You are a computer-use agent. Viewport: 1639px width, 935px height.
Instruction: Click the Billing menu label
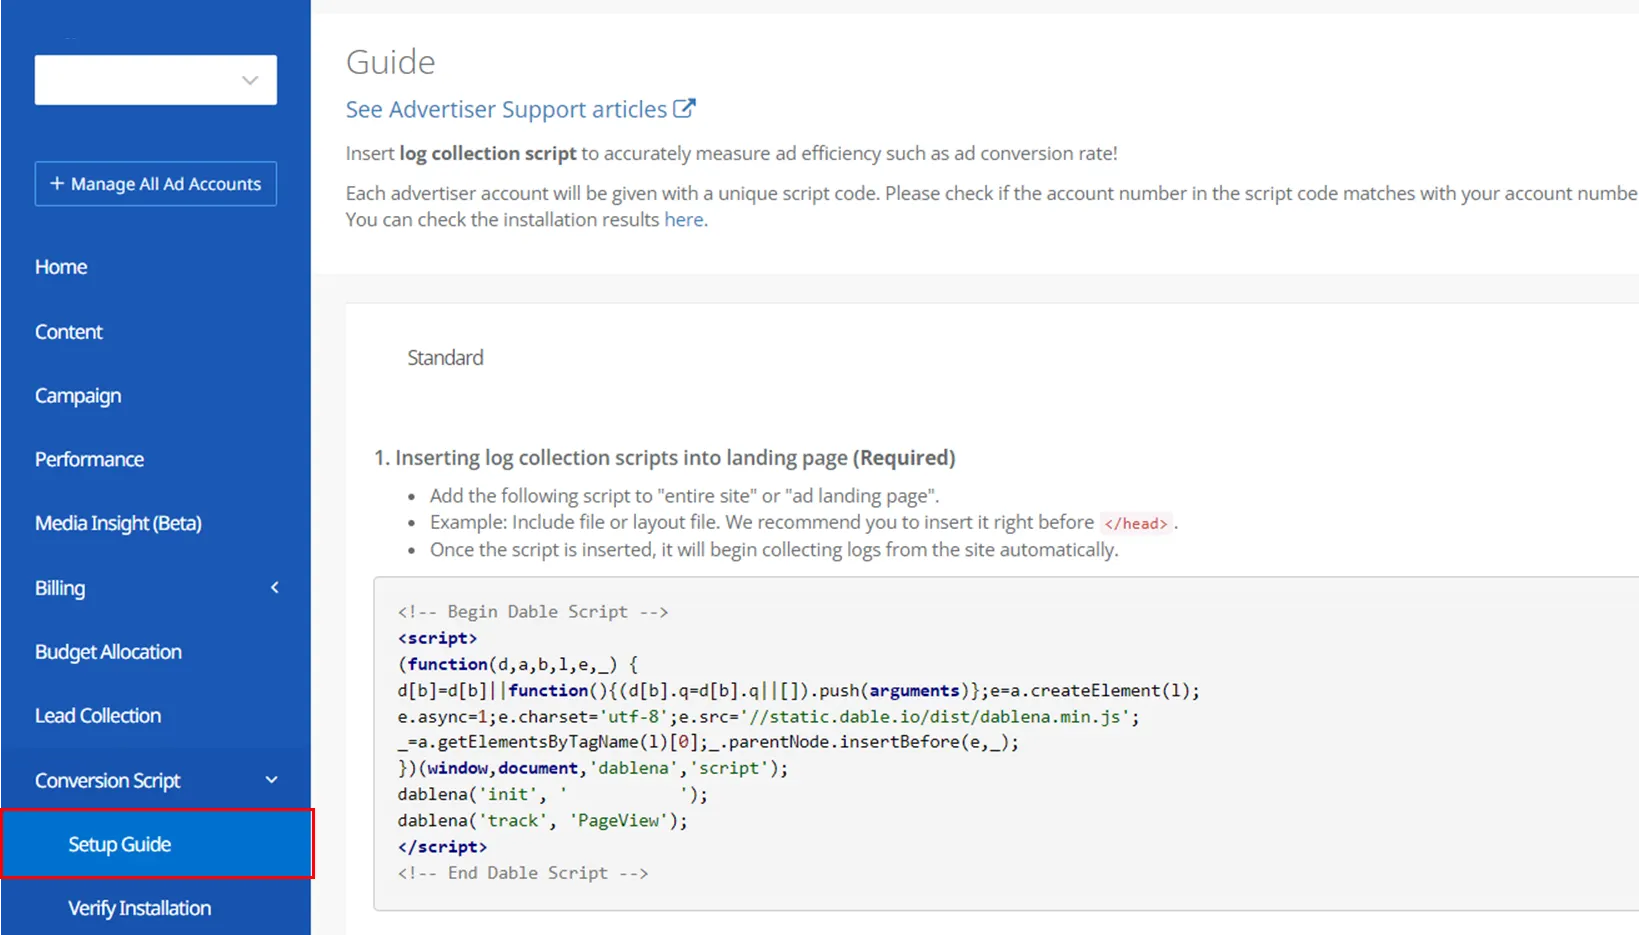(x=60, y=588)
